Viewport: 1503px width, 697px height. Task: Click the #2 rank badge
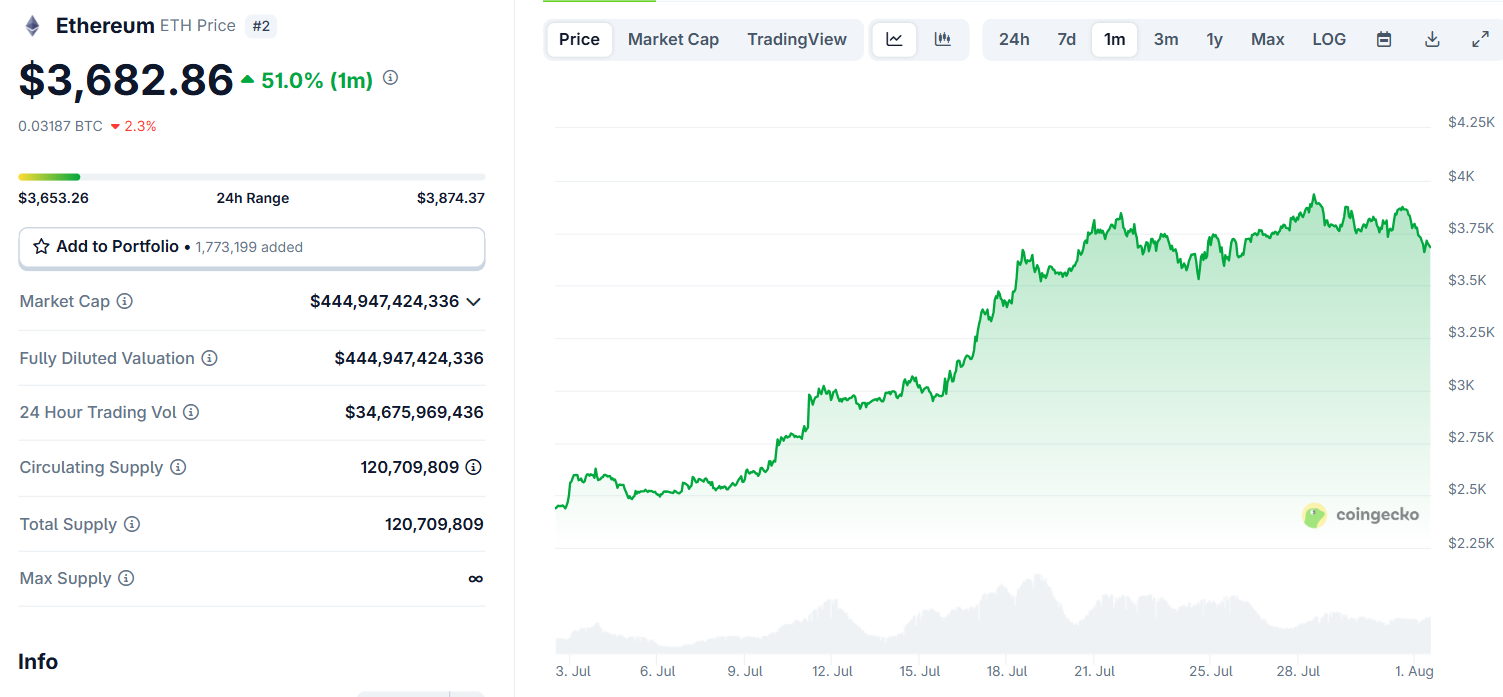point(261,26)
